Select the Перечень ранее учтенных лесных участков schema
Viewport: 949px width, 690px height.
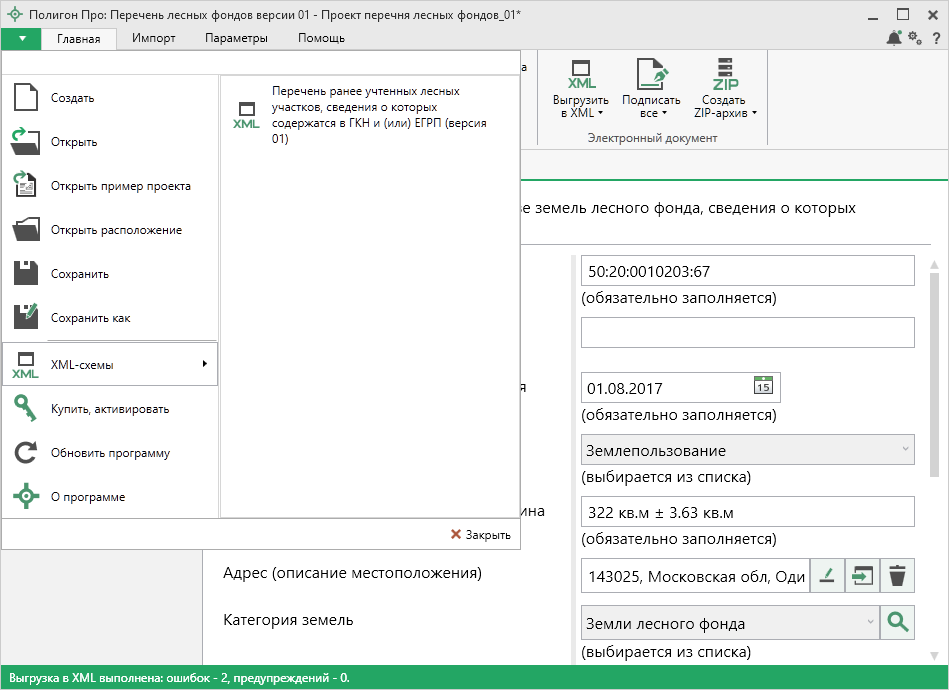pyautogui.click(x=365, y=115)
